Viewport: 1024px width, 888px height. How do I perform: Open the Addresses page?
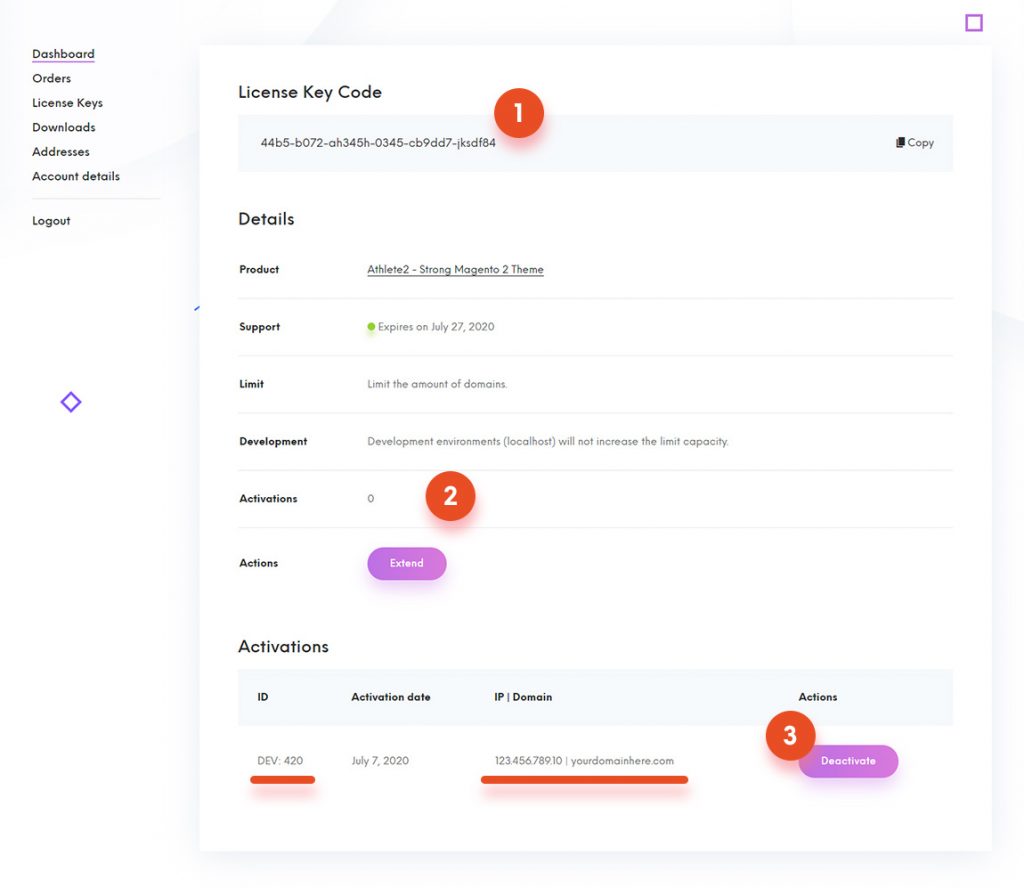(x=60, y=151)
